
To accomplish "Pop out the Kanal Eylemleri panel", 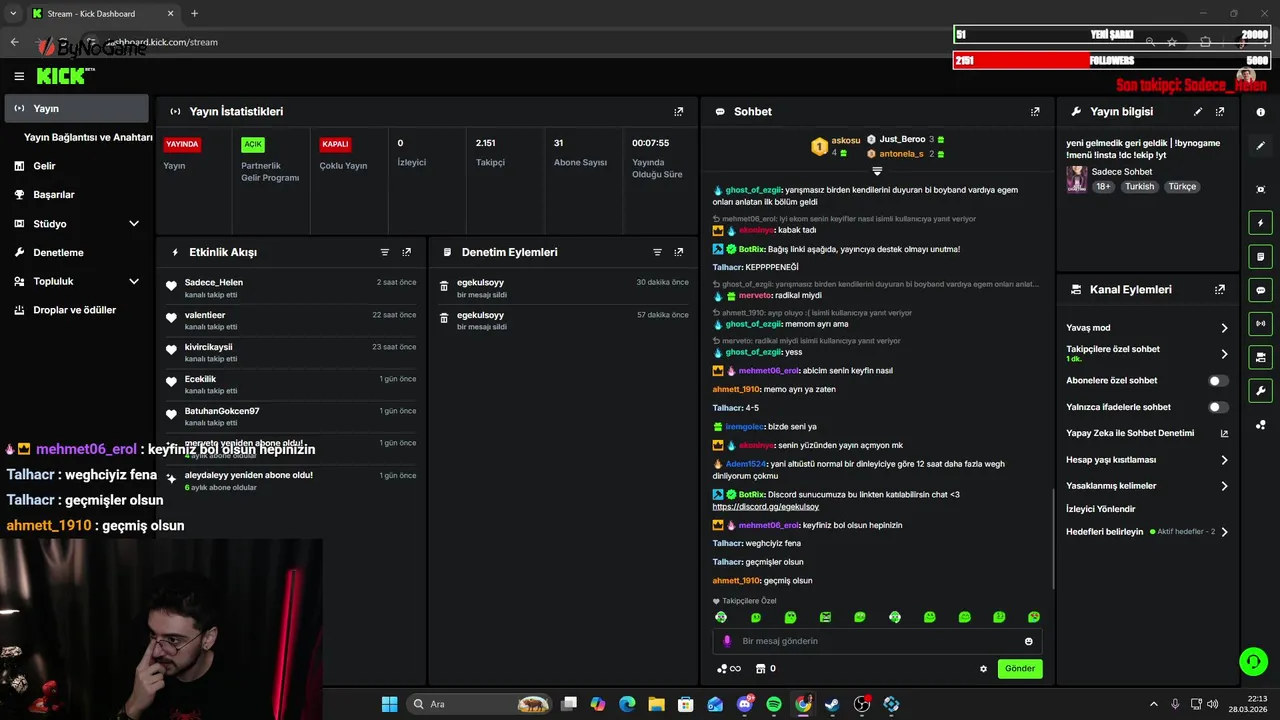I will point(1220,290).
